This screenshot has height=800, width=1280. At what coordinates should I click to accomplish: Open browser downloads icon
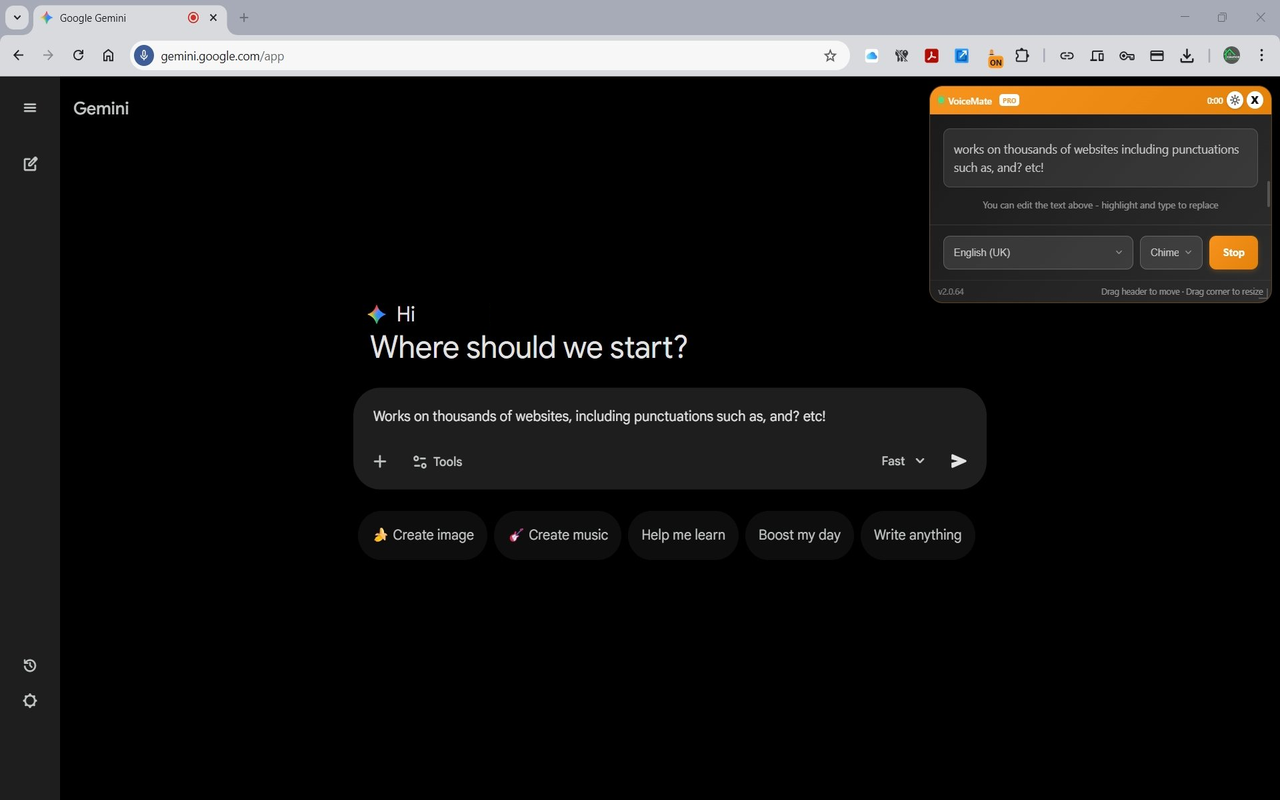(1187, 56)
